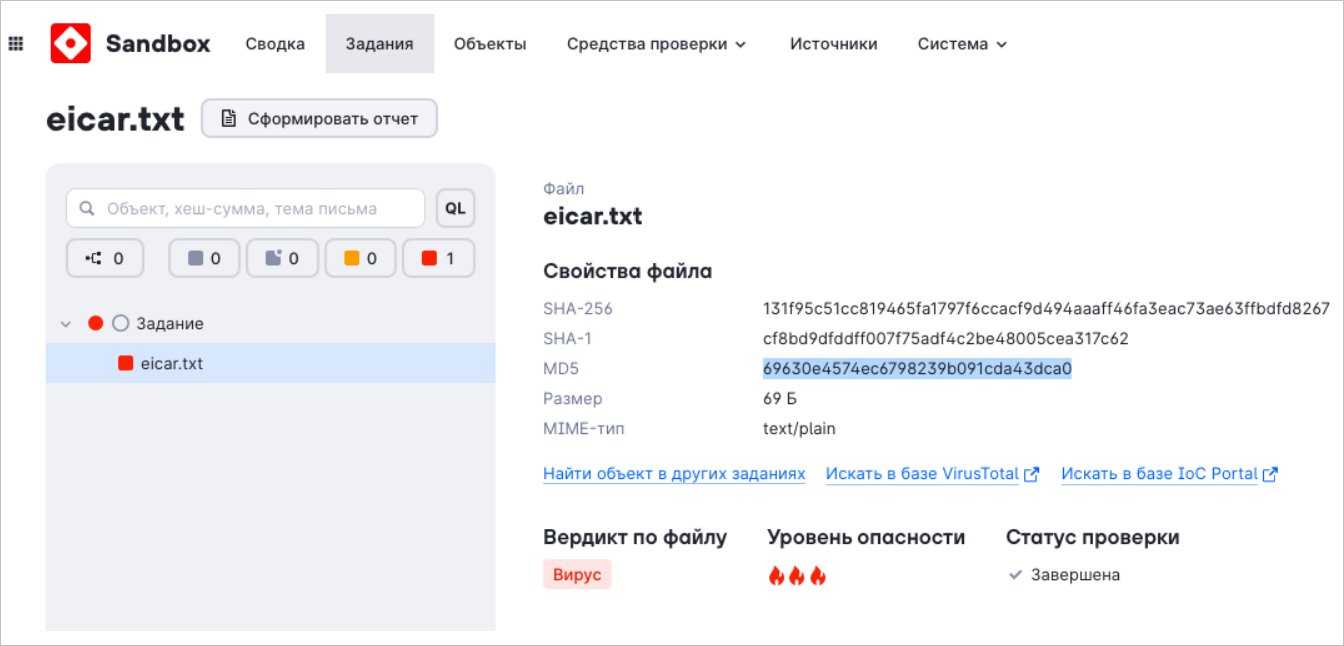1344x646 pixels.
Task: Click the red square icon beside eicar.txt
Action: click(x=126, y=363)
